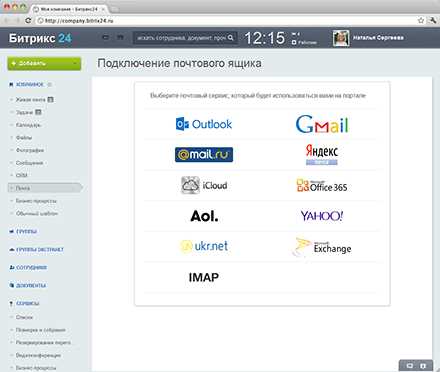This screenshot has width=440, height=372.
Task: Bookmark the page with the star icon
Action: [421, 20]
